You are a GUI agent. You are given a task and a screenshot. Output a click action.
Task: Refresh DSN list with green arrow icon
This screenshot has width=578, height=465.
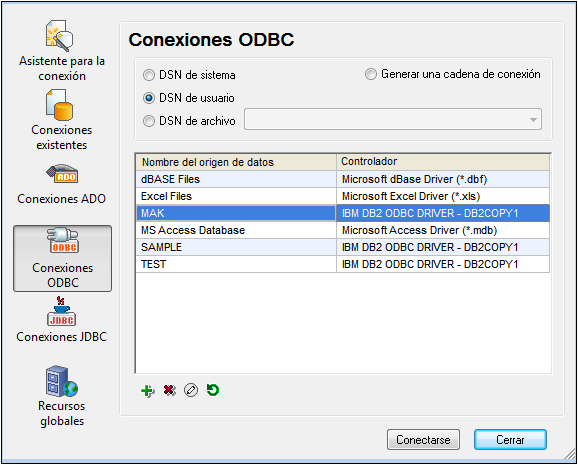coord(213,390)
